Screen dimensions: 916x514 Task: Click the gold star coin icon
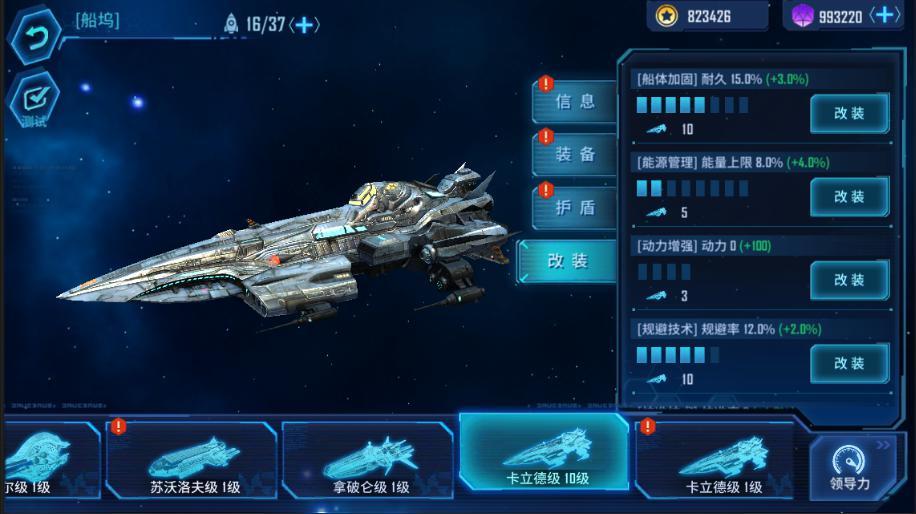(x=667, y=16)
